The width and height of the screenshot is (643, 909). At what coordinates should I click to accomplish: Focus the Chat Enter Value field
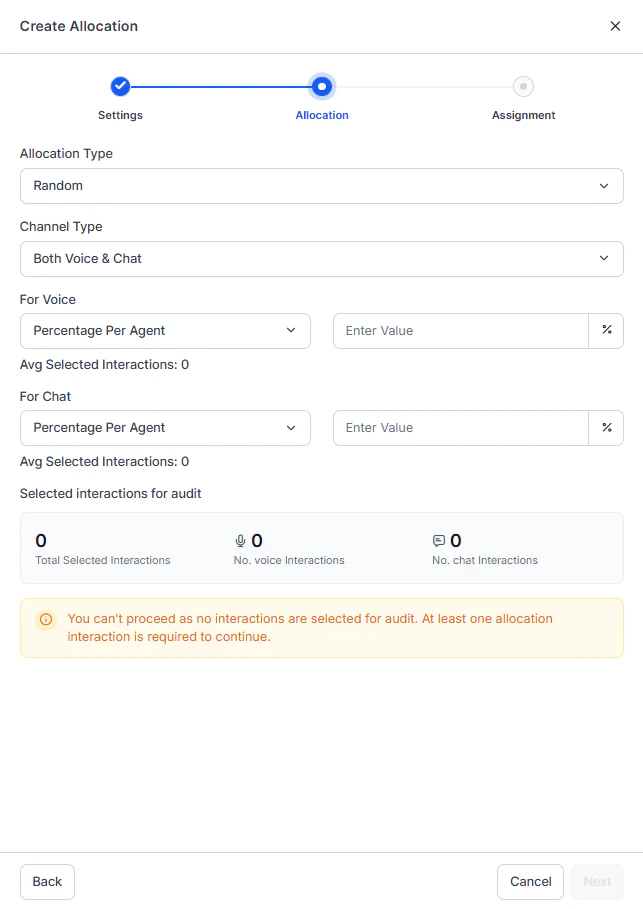pos(460,428)
